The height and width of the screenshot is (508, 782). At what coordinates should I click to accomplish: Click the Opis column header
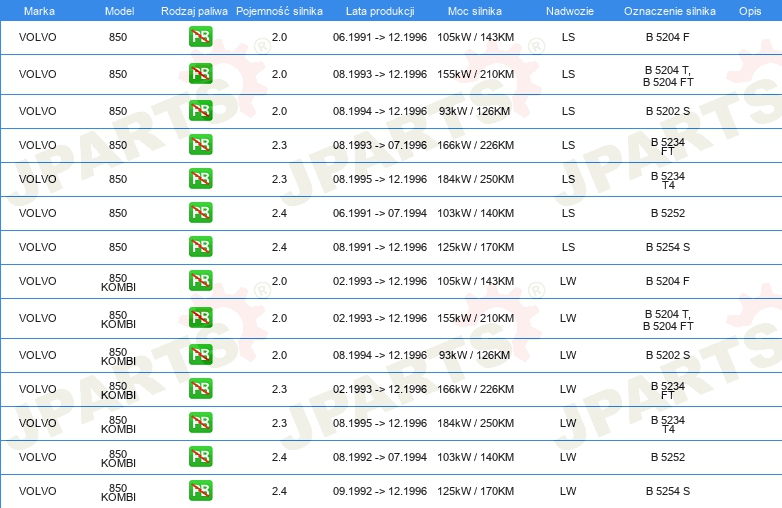tap(750, 11)
